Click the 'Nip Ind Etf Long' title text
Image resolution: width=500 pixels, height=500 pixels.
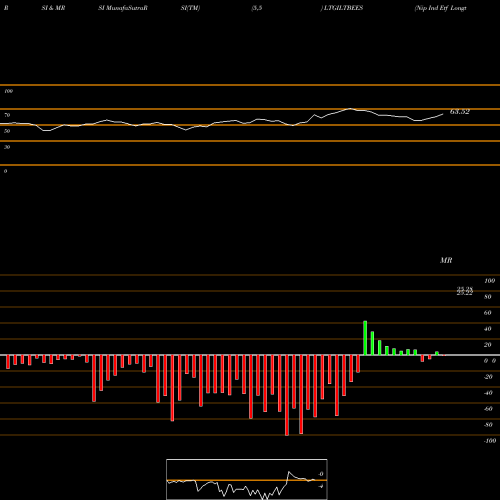pos(441,8)
